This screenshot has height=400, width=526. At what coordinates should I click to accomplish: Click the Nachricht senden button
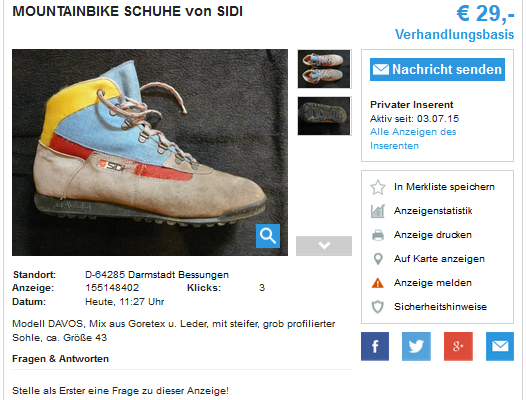tap(437, 69)
